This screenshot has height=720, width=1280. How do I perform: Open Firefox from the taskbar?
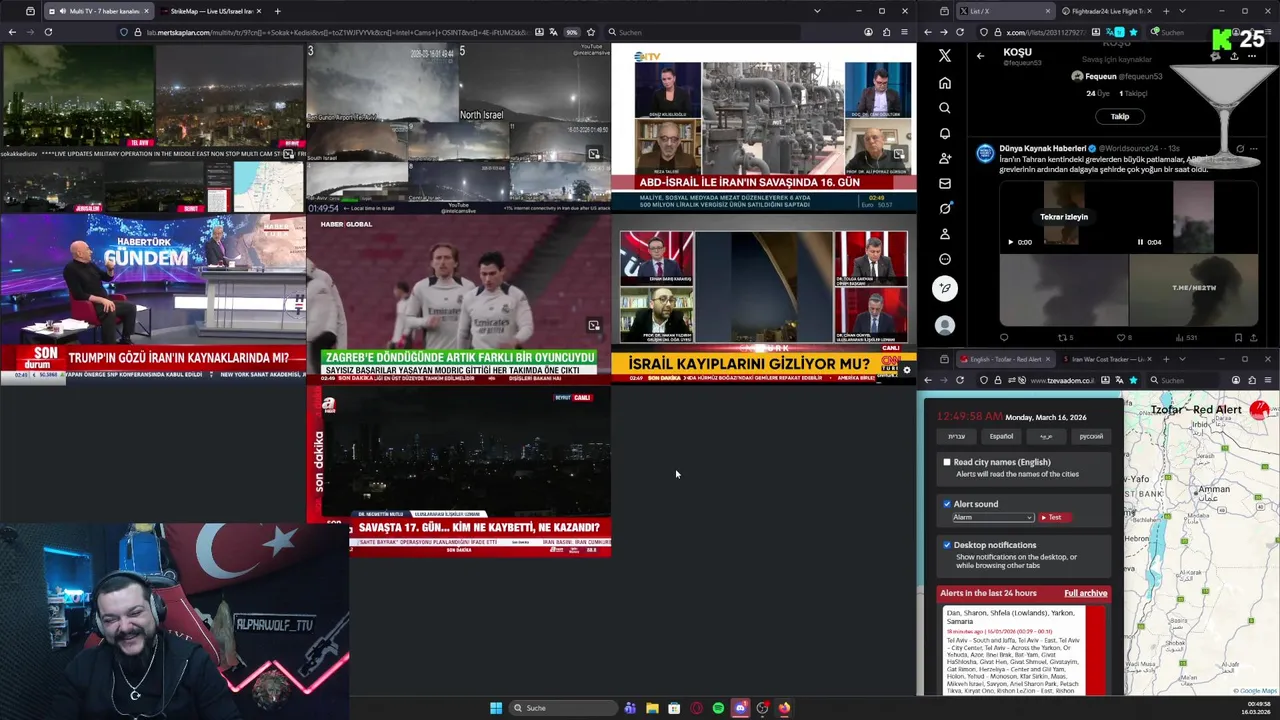click(x=784, y=708)
